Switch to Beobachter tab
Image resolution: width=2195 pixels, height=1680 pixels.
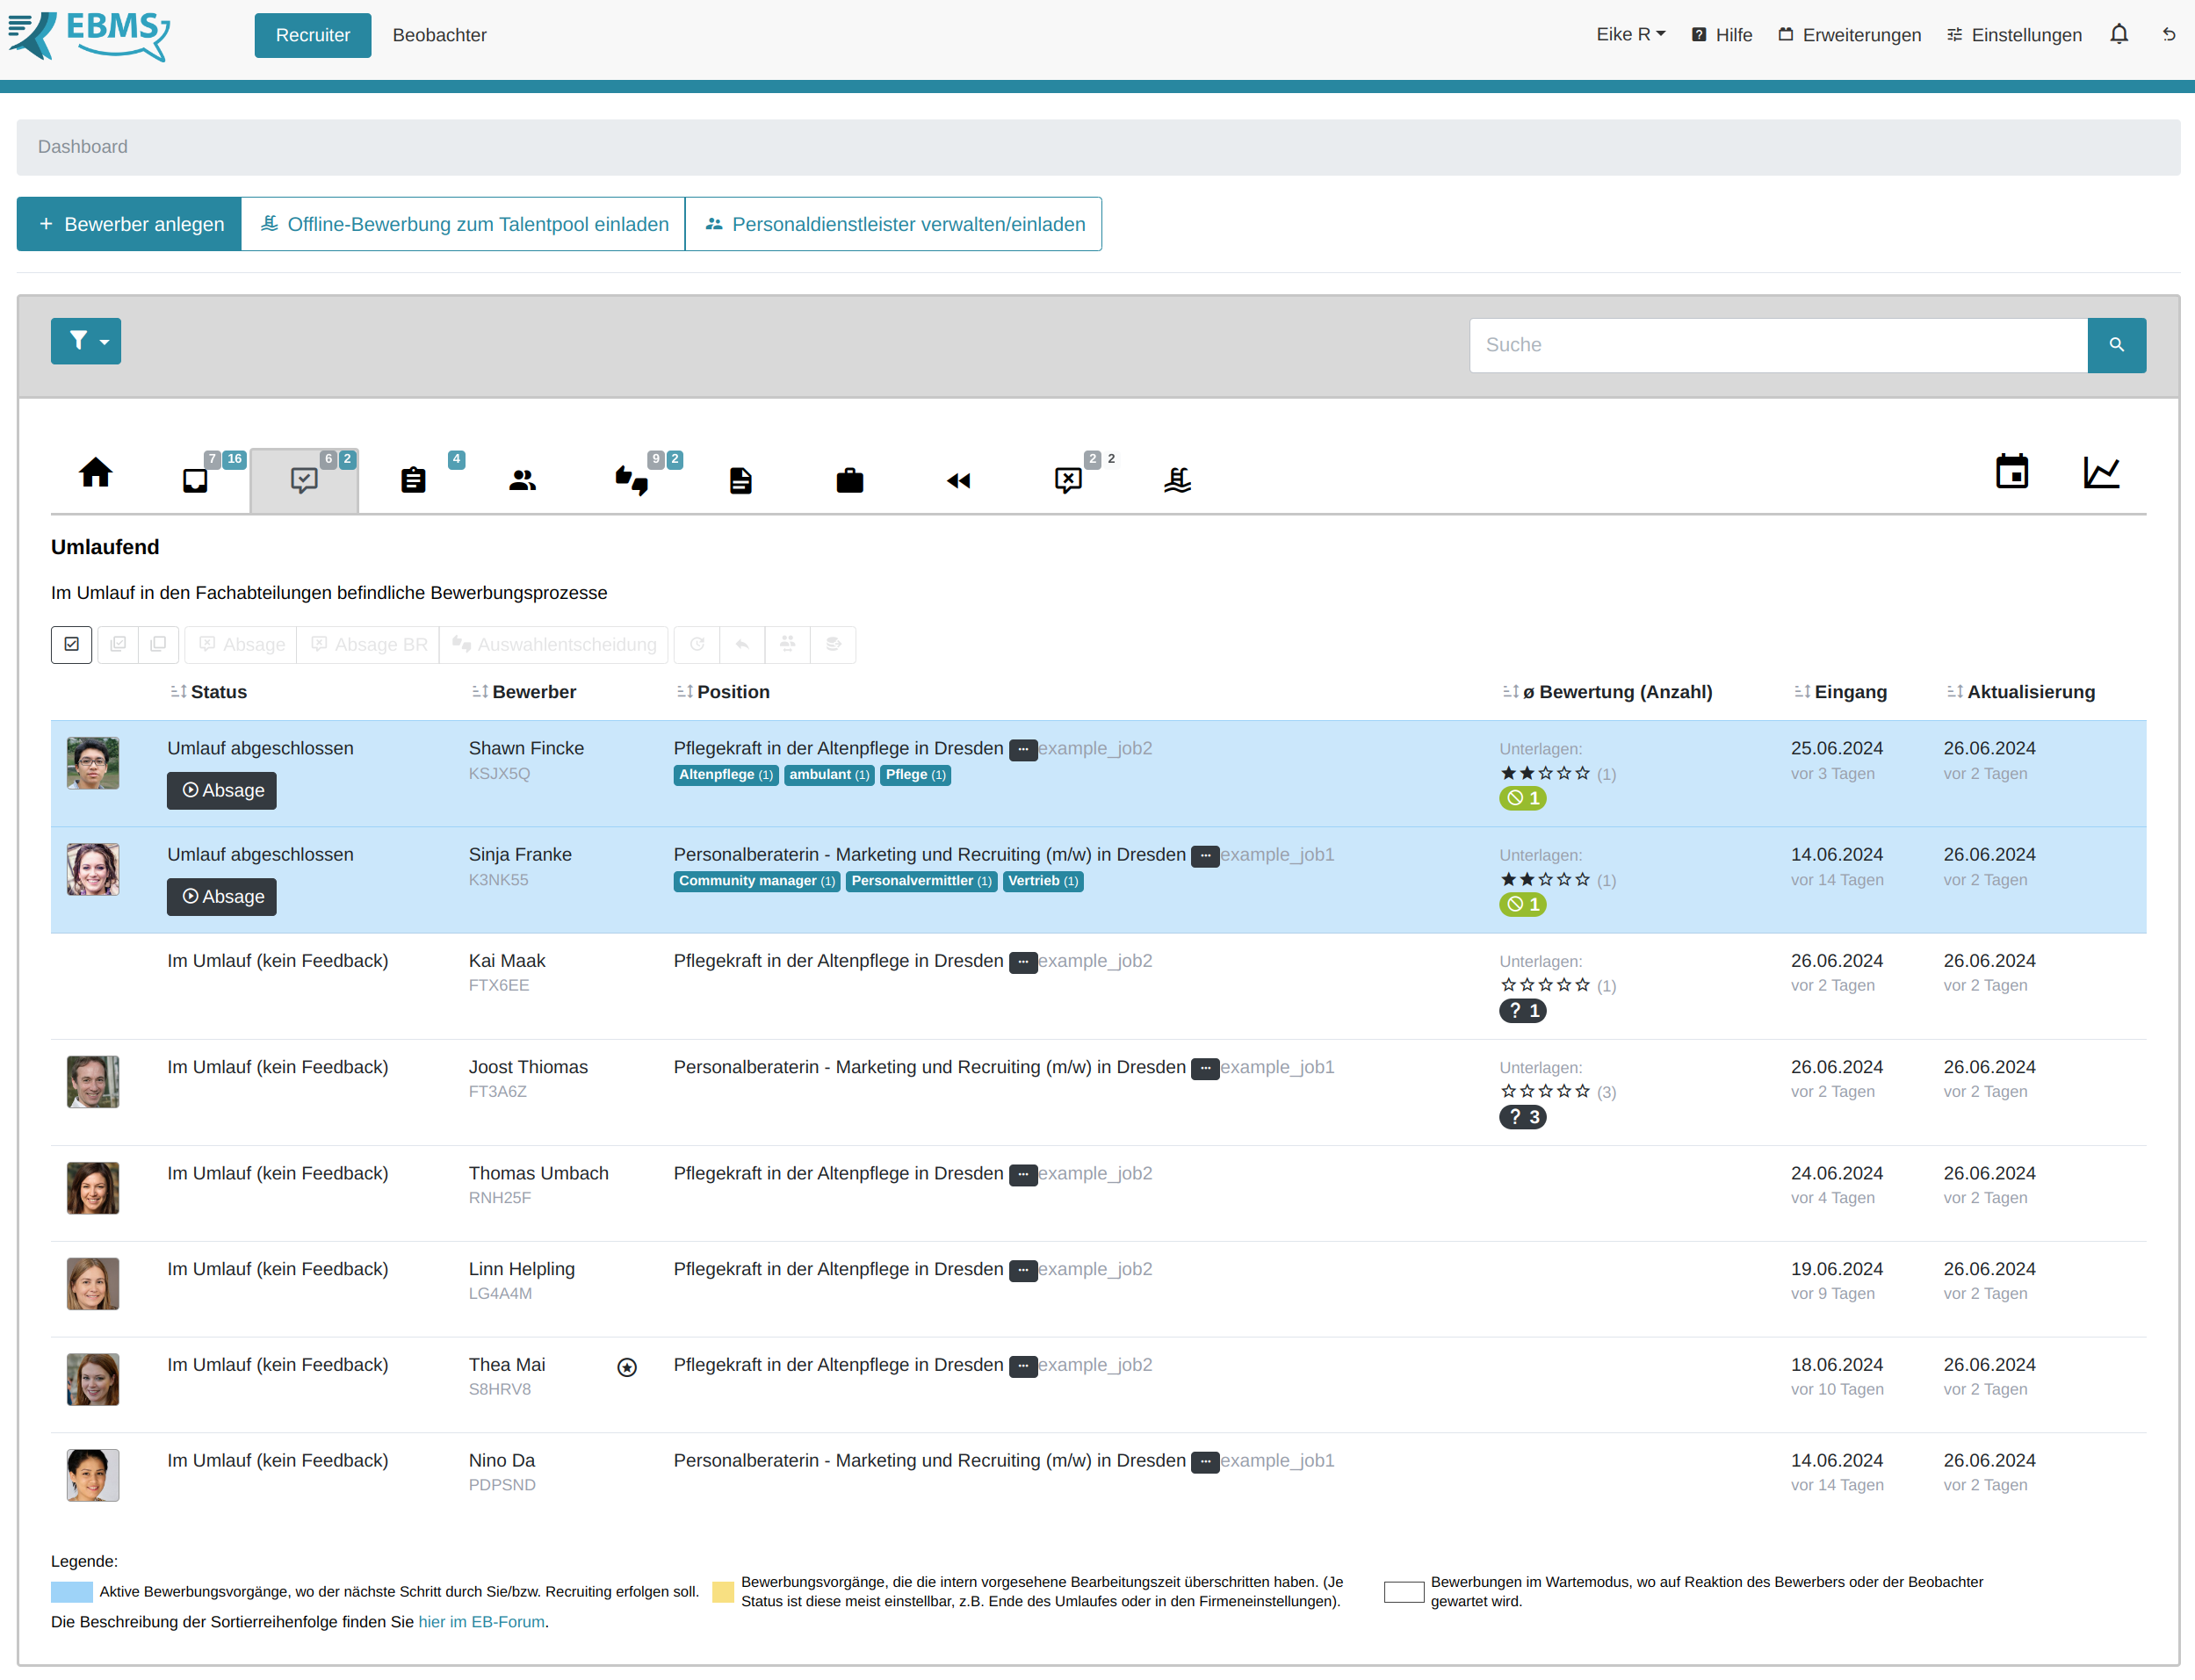(x=439, y=33)
